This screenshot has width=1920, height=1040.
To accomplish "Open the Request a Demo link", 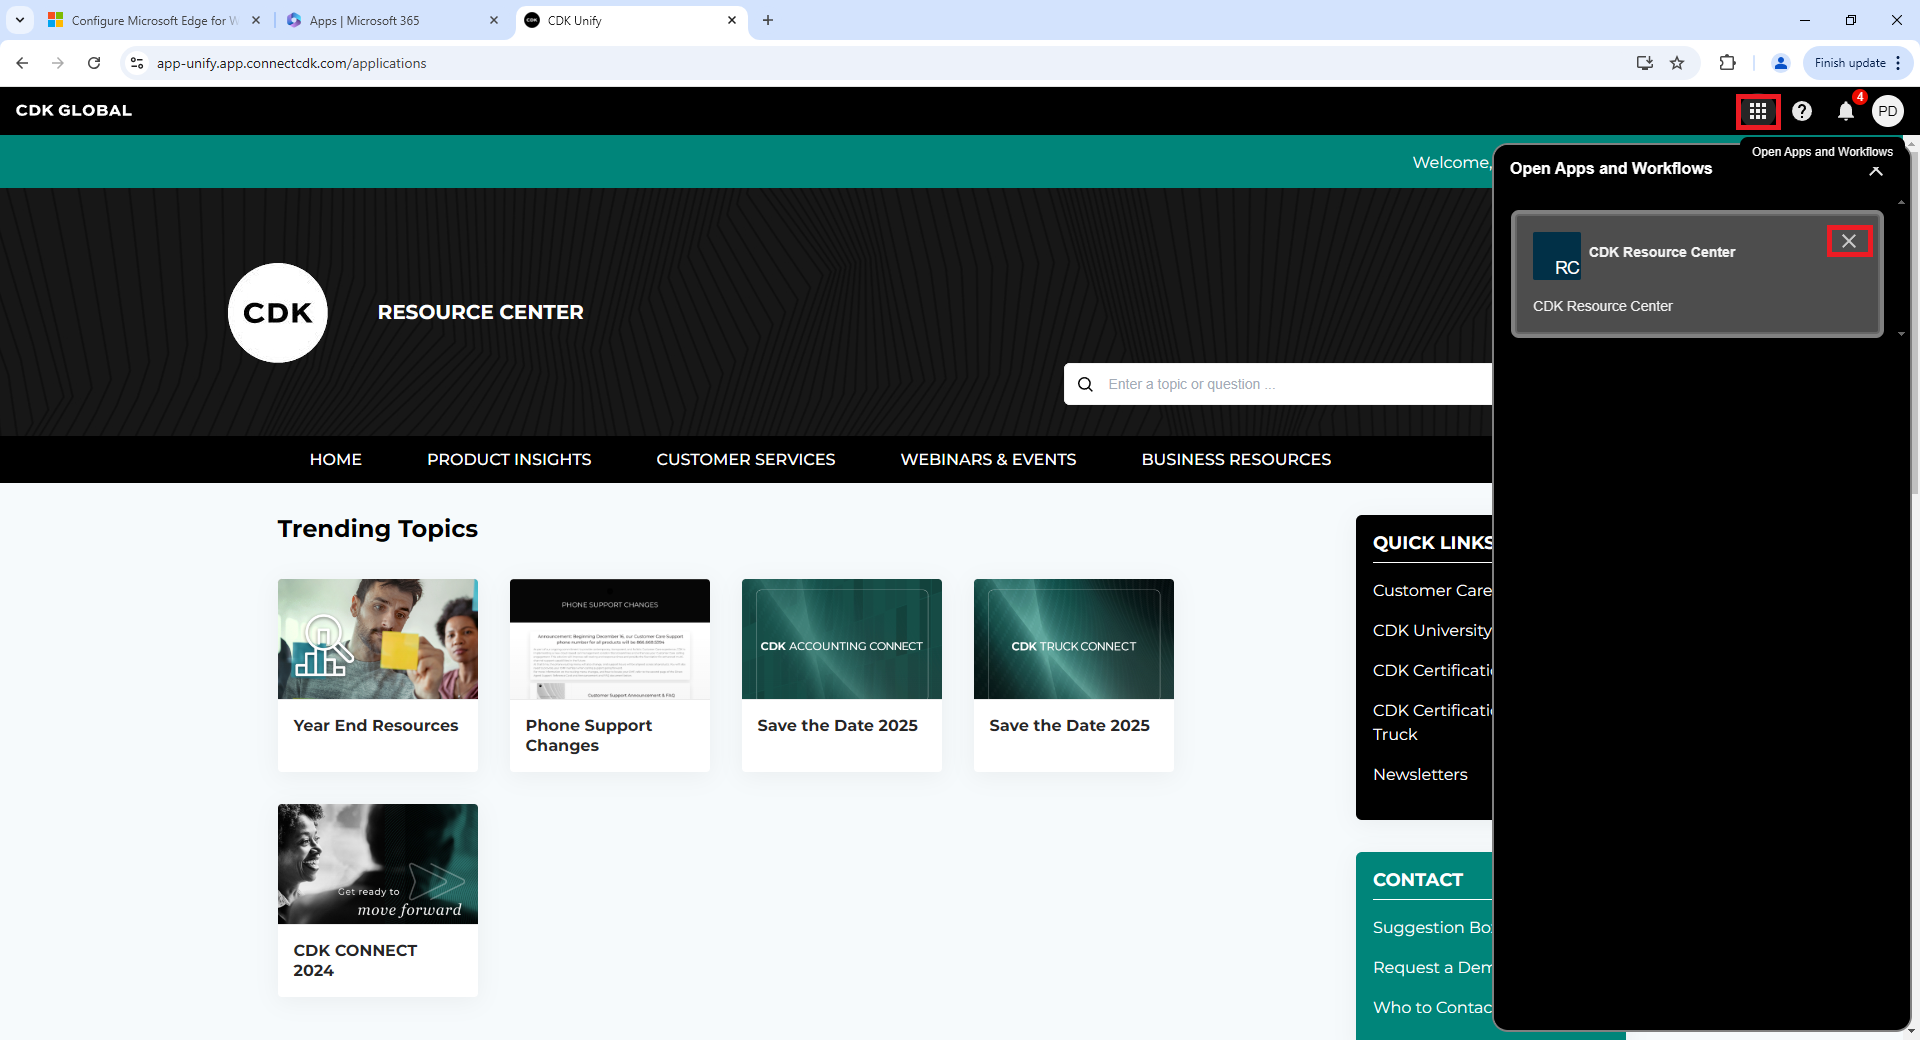I will coord(1432,968).
